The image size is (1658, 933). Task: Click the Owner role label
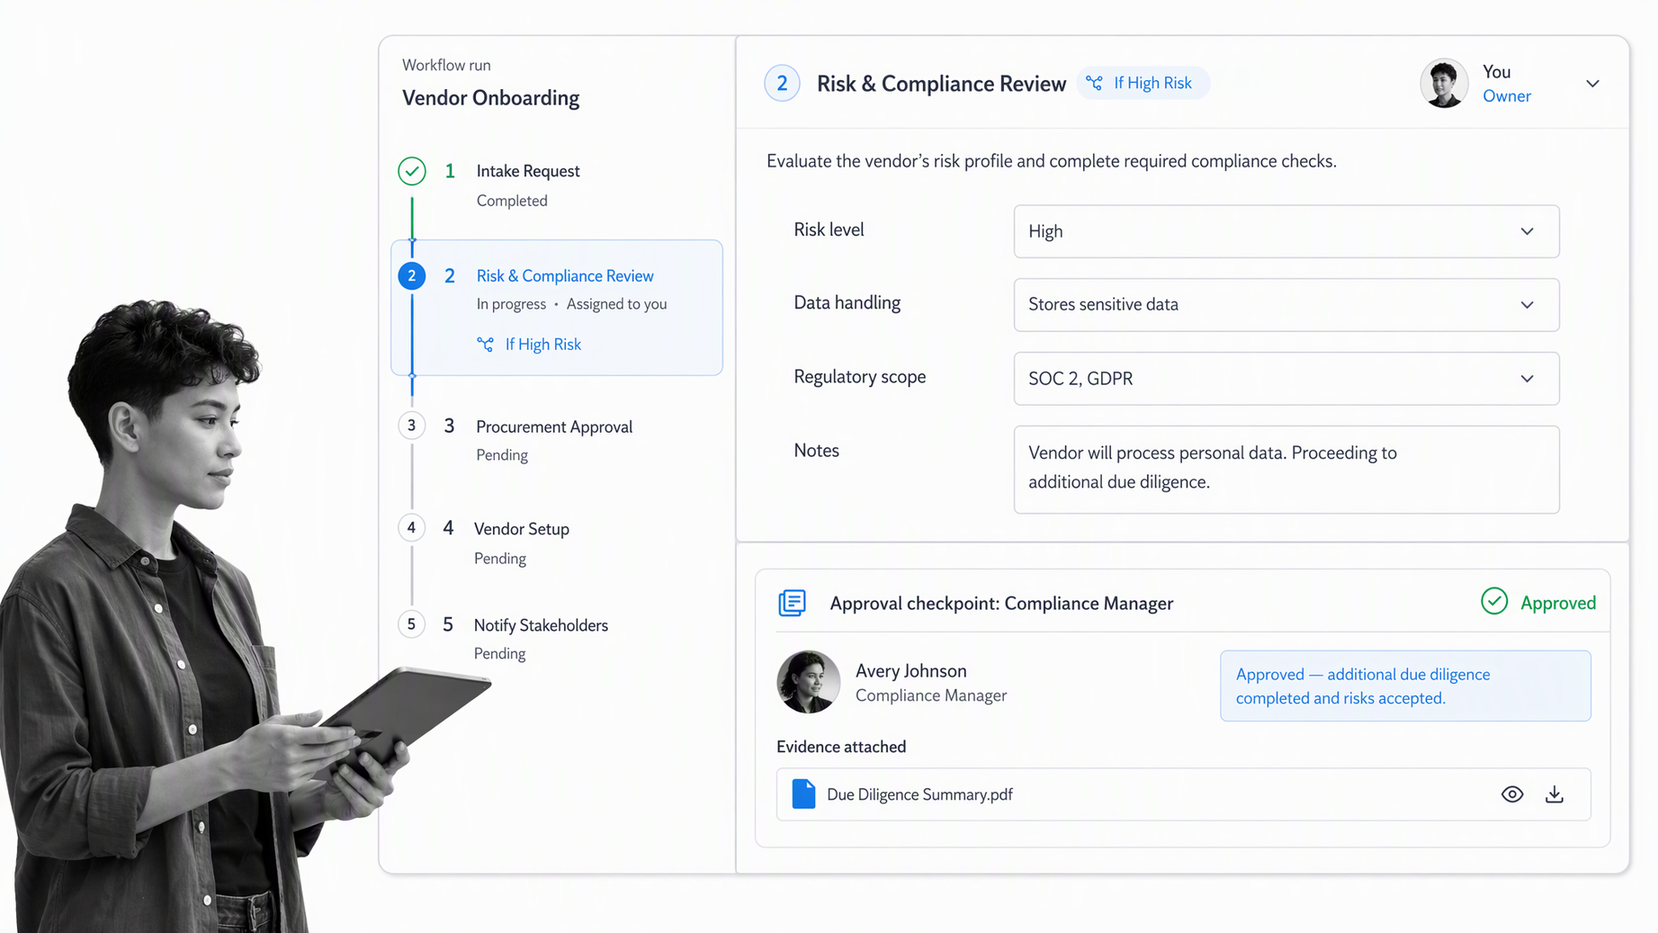(1507, 96)
